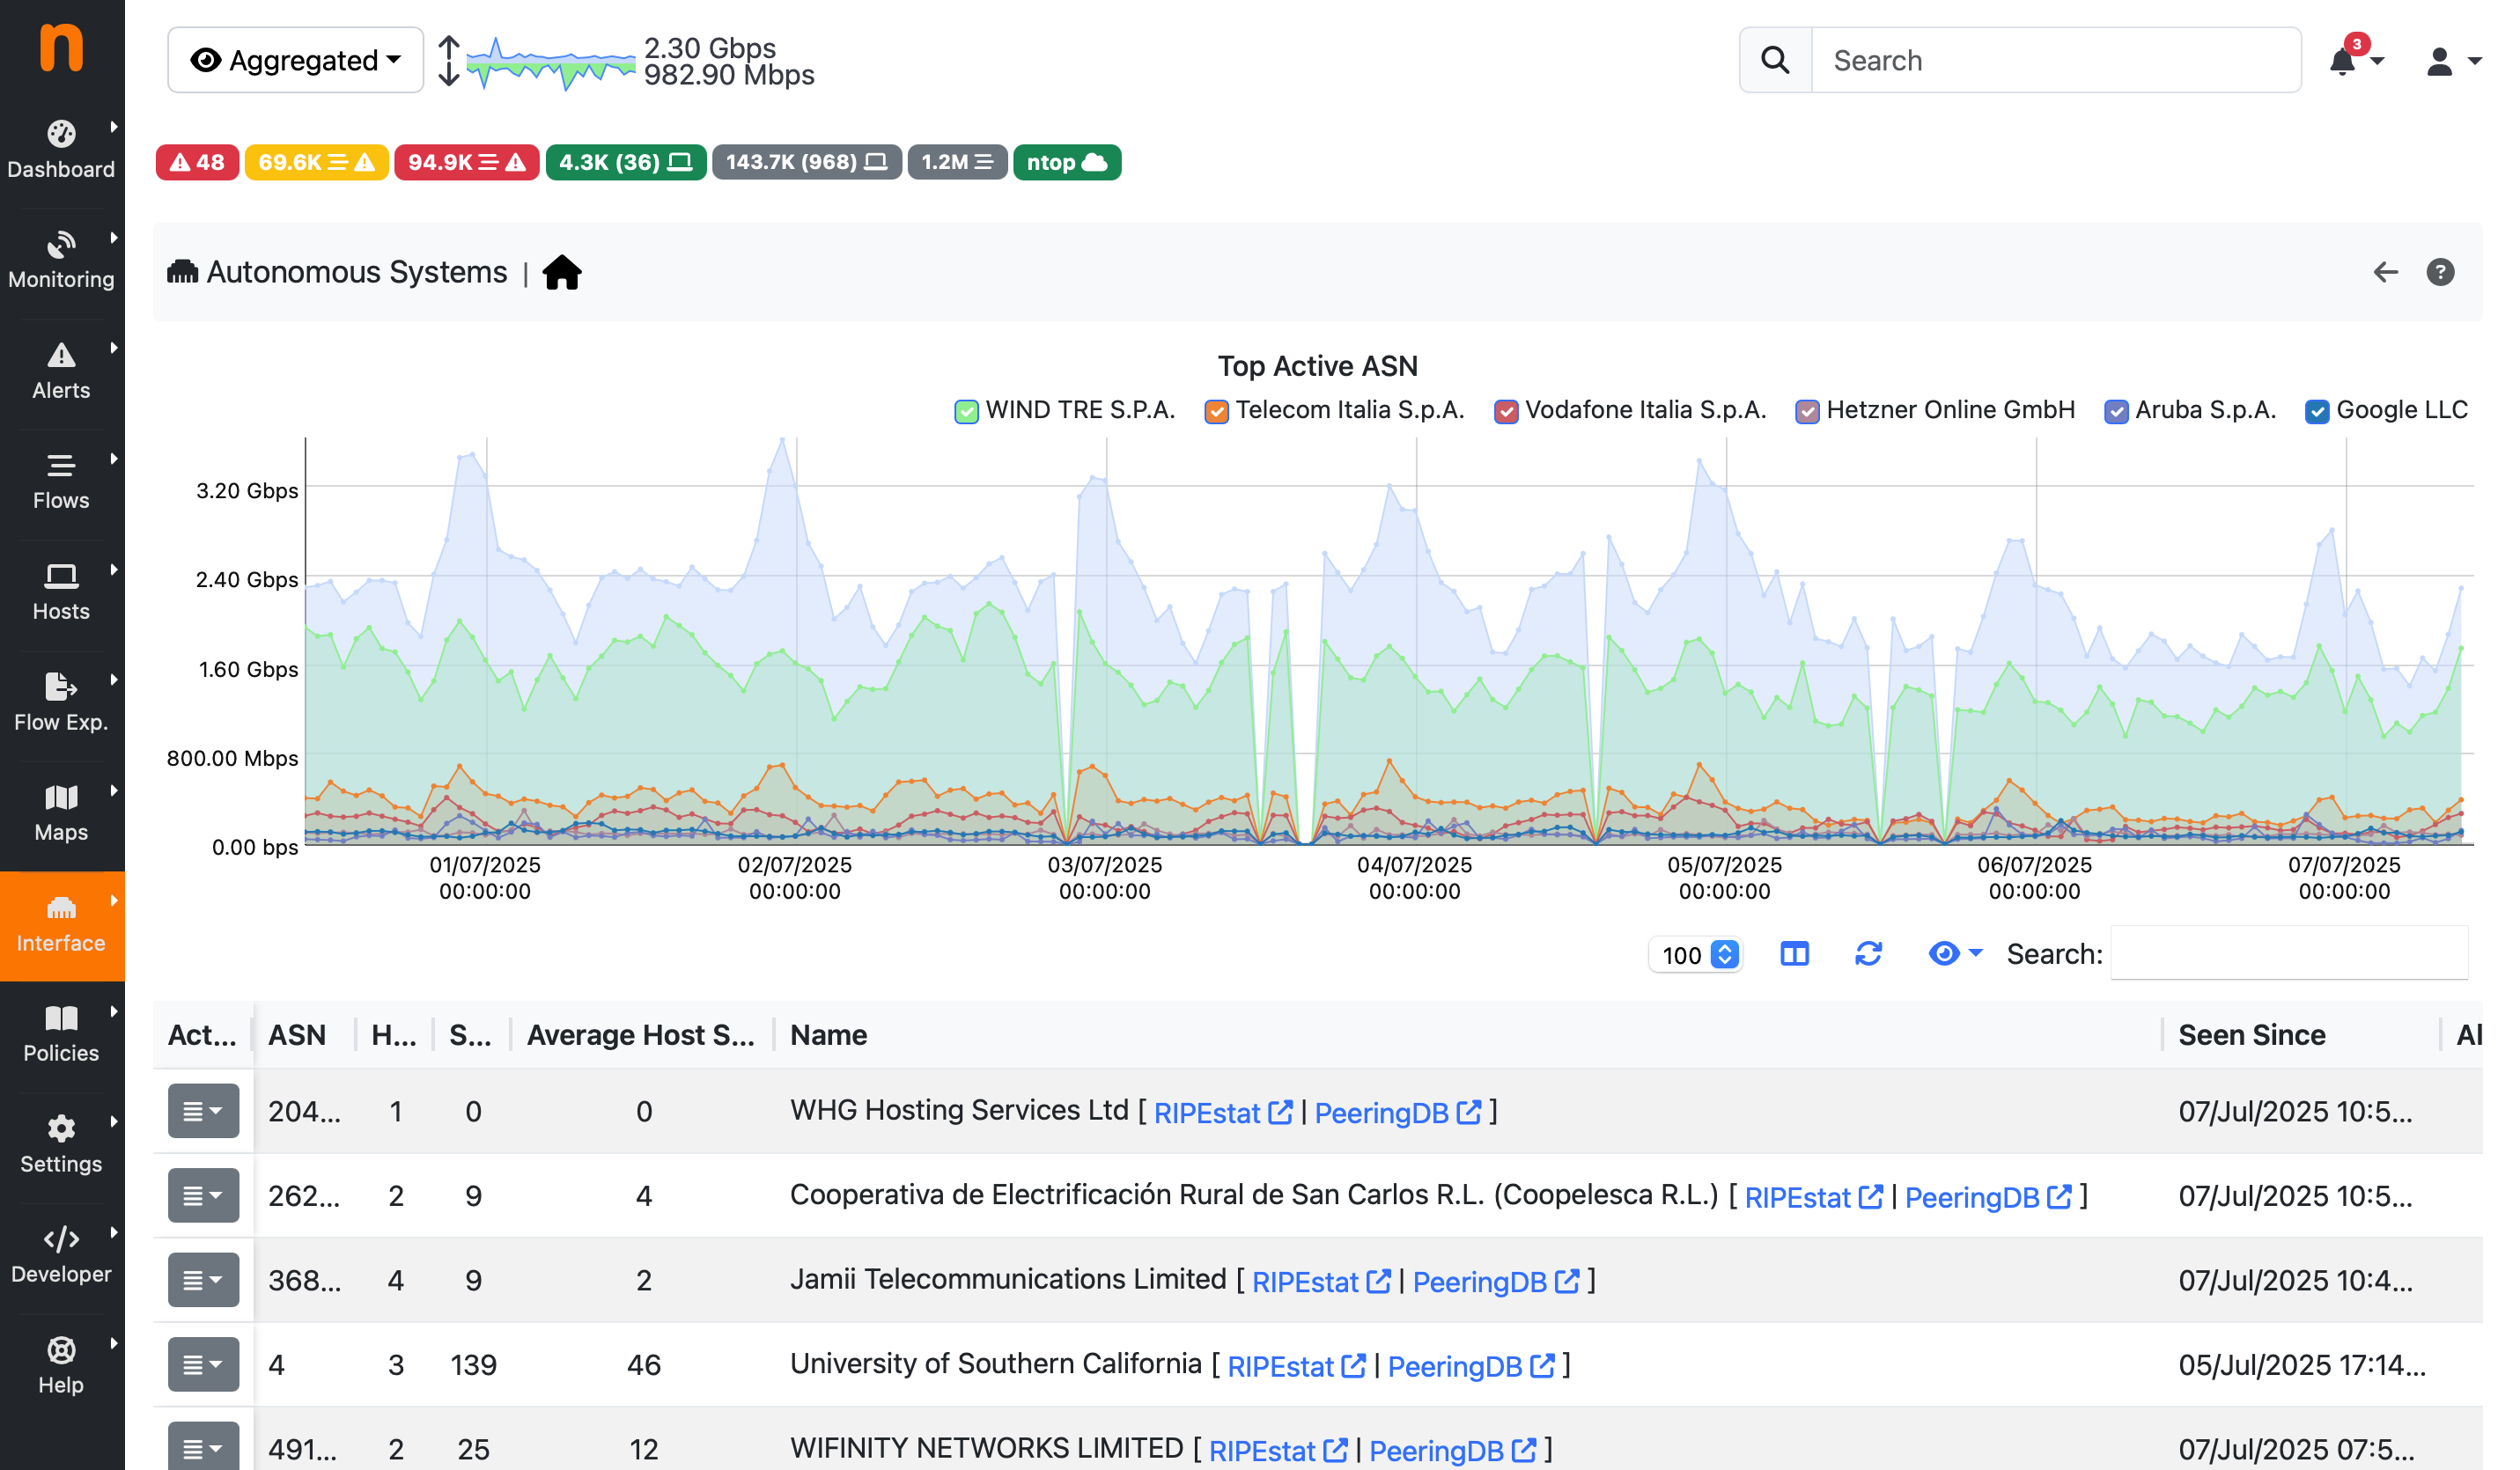This screenshot has height=1470, width=2520.
Task: Focus the top Search field
Action: click(2056, 60)
